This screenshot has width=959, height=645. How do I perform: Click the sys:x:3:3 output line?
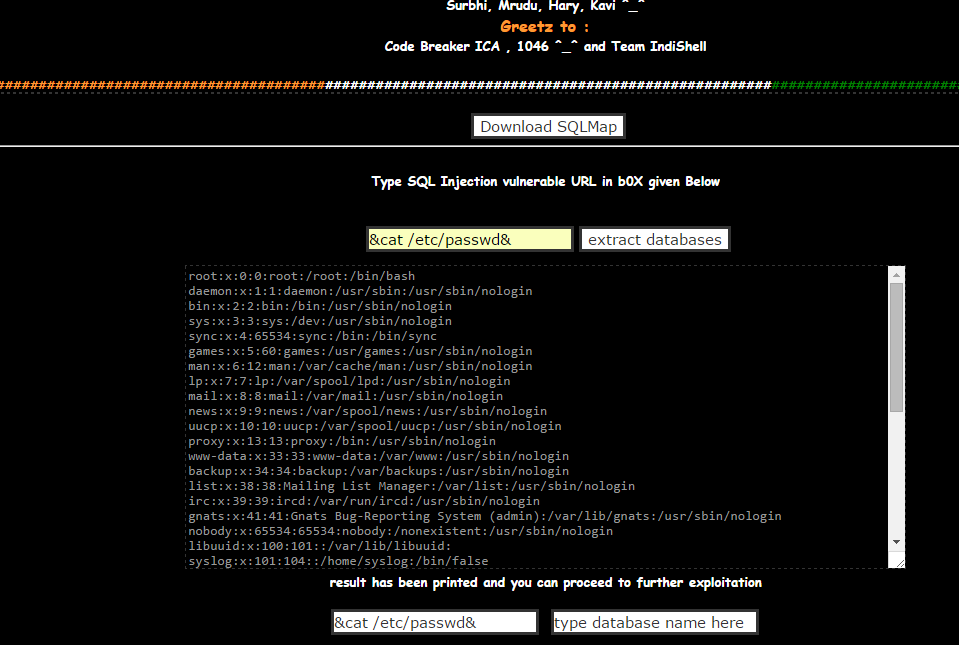pyautogui.click(x=320, y=321)
